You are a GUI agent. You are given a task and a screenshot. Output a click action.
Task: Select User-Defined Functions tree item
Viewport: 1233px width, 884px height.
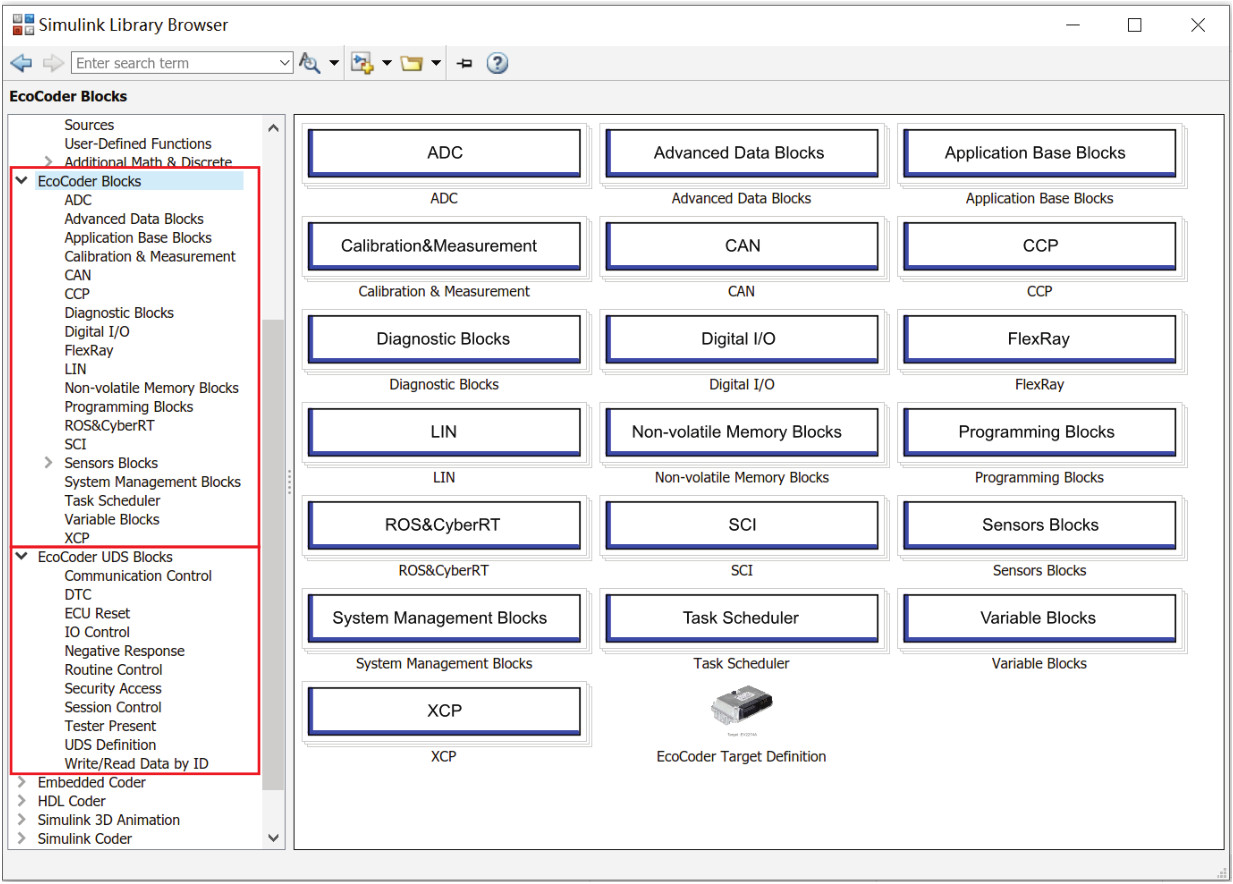138,144
